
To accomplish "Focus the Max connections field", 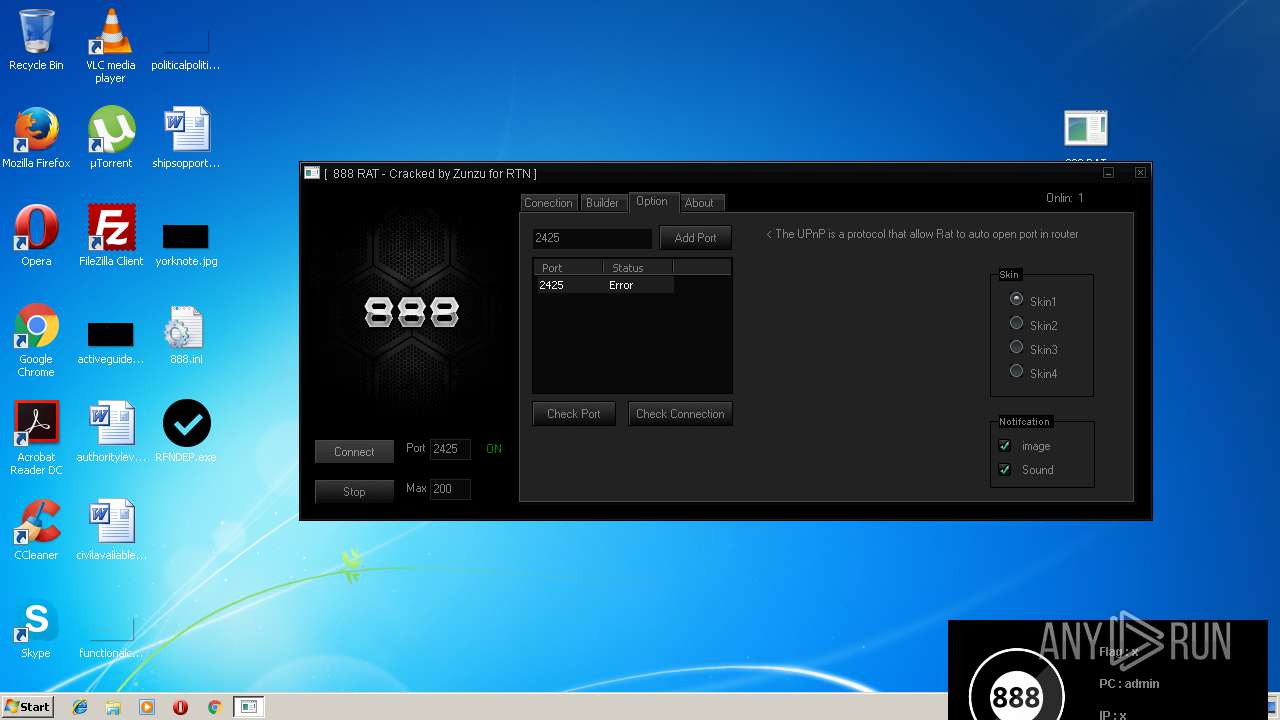I will click(x=450, y=489).
